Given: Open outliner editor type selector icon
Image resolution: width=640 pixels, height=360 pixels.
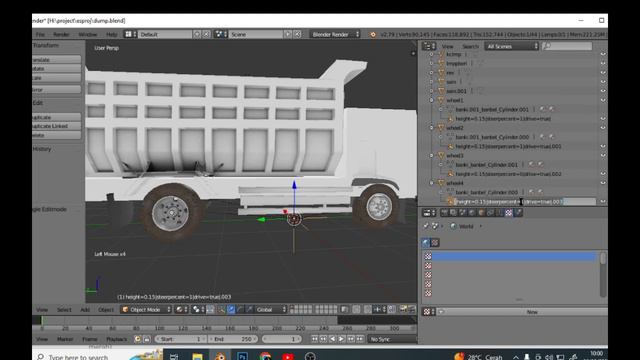Looking at the screenshot, I should [429, 46].
